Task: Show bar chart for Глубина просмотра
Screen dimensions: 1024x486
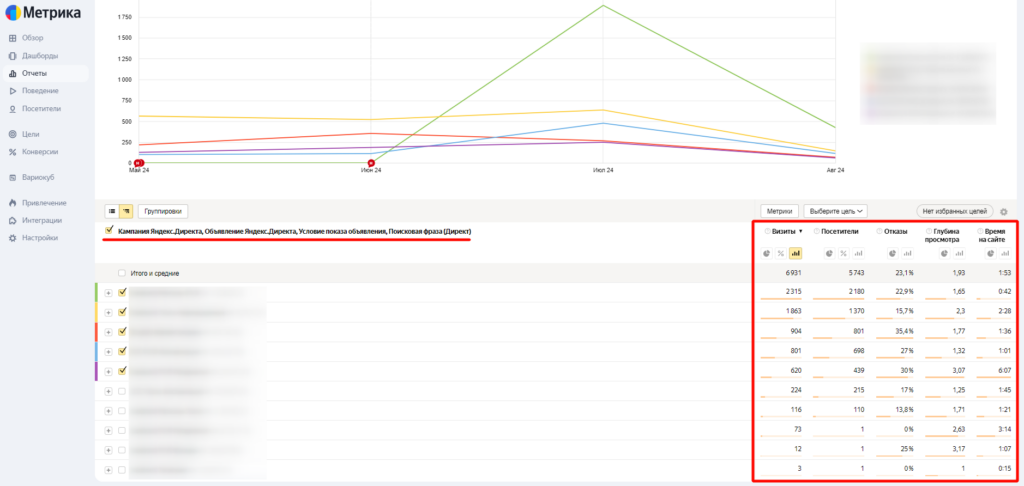Action: coord(958,253)
